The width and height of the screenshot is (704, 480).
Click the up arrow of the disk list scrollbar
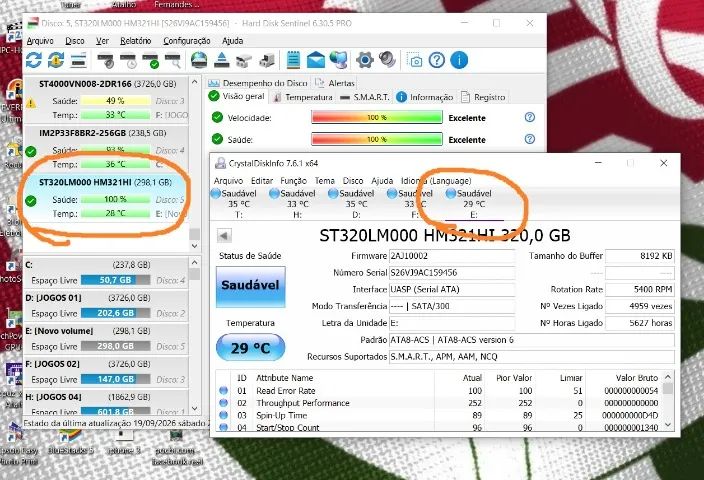click(x=194, y=82)
